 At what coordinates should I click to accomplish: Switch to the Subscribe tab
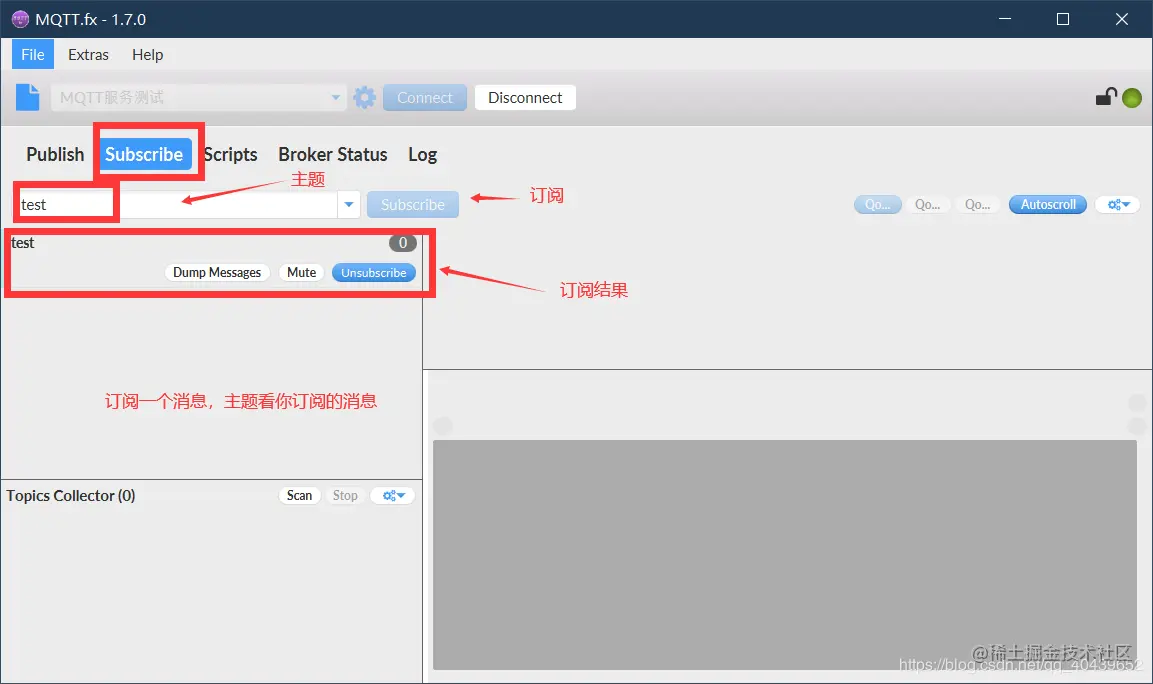click(x=144, y=154)
